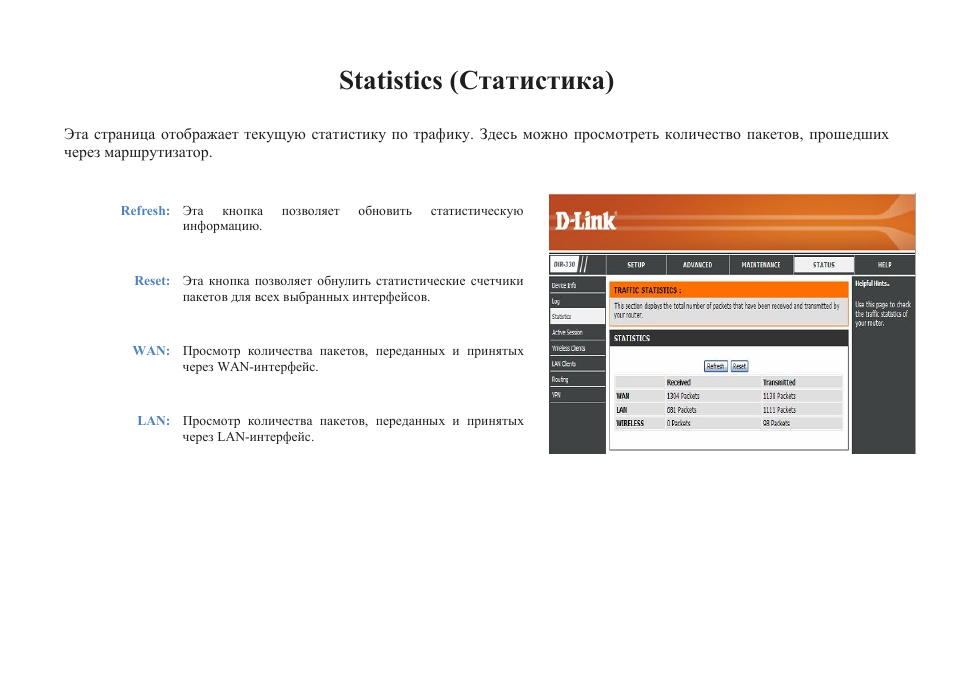Switch to the ADVANCED tab

(697, 265)
